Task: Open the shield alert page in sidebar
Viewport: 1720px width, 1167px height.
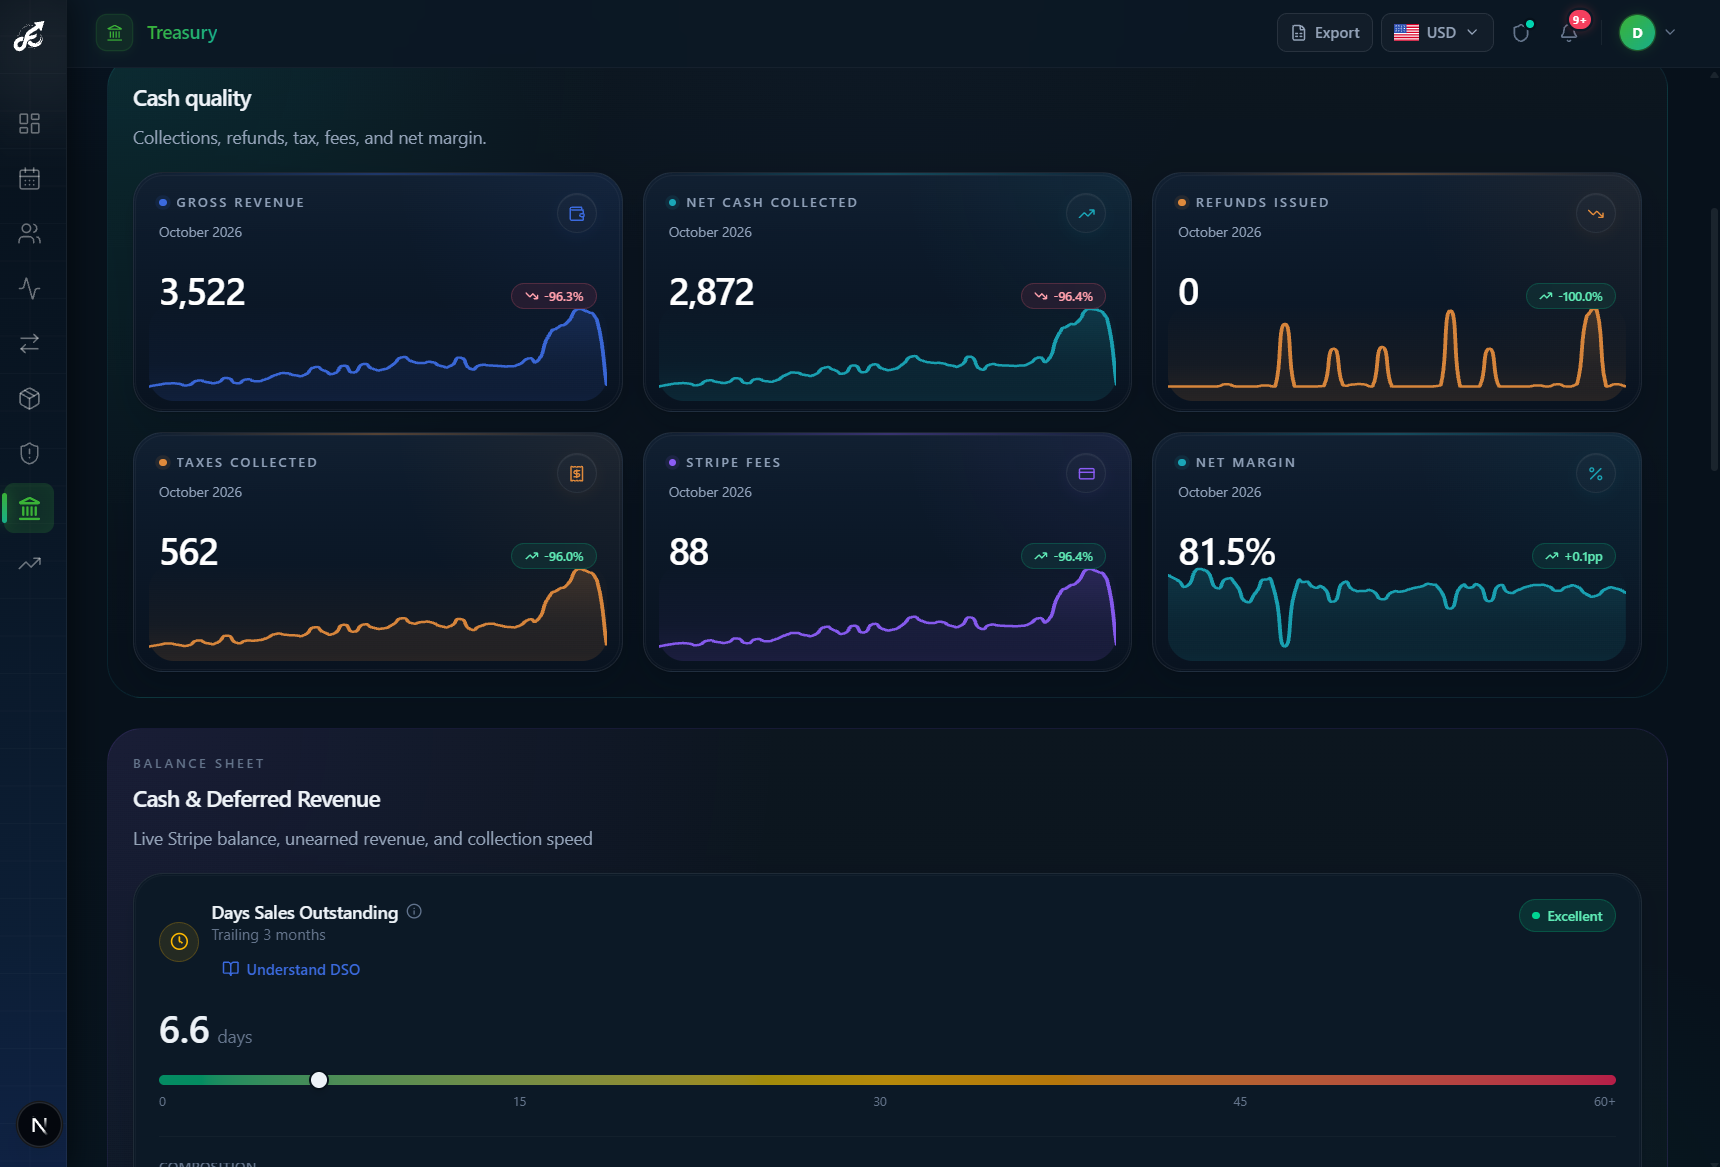Action: pos(30,453)
